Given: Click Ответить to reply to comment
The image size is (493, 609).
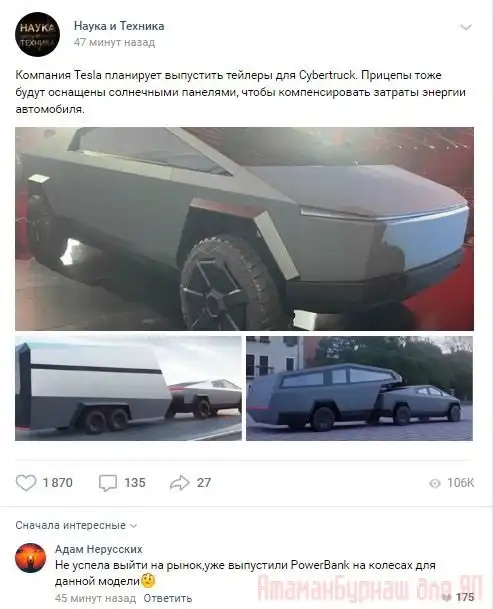Looking at the screenshot, I should [167, 598].
